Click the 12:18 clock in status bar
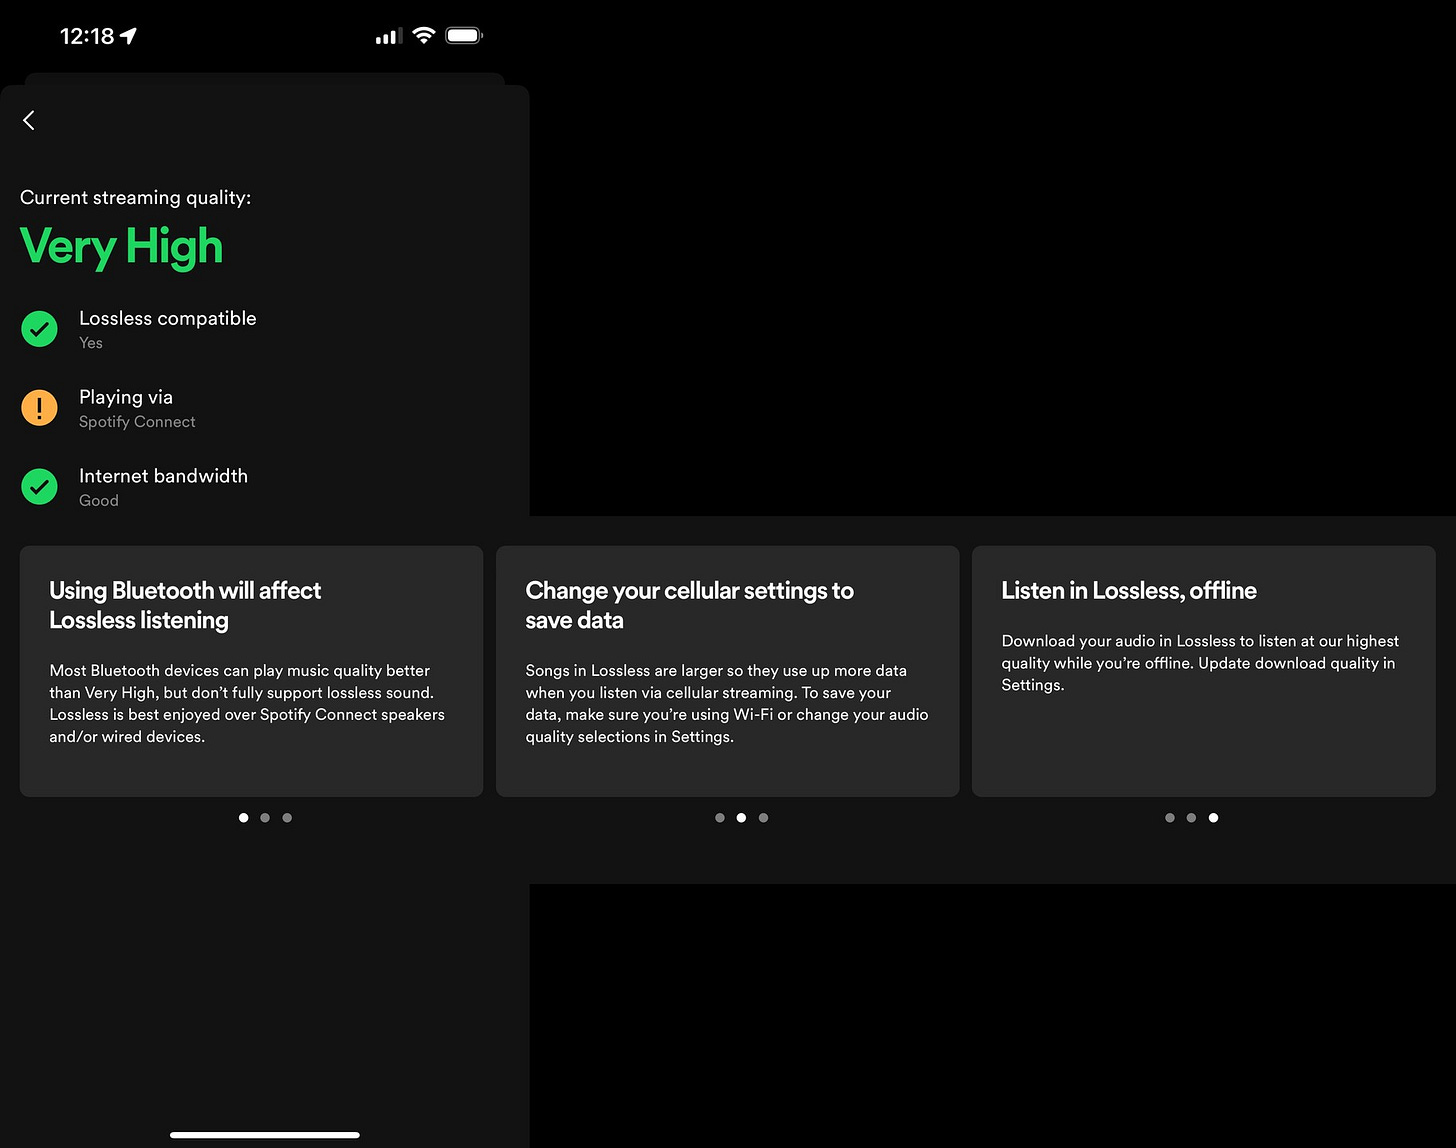The width and height of the screenshot is (1456, 1148). (x=87, y=36)
